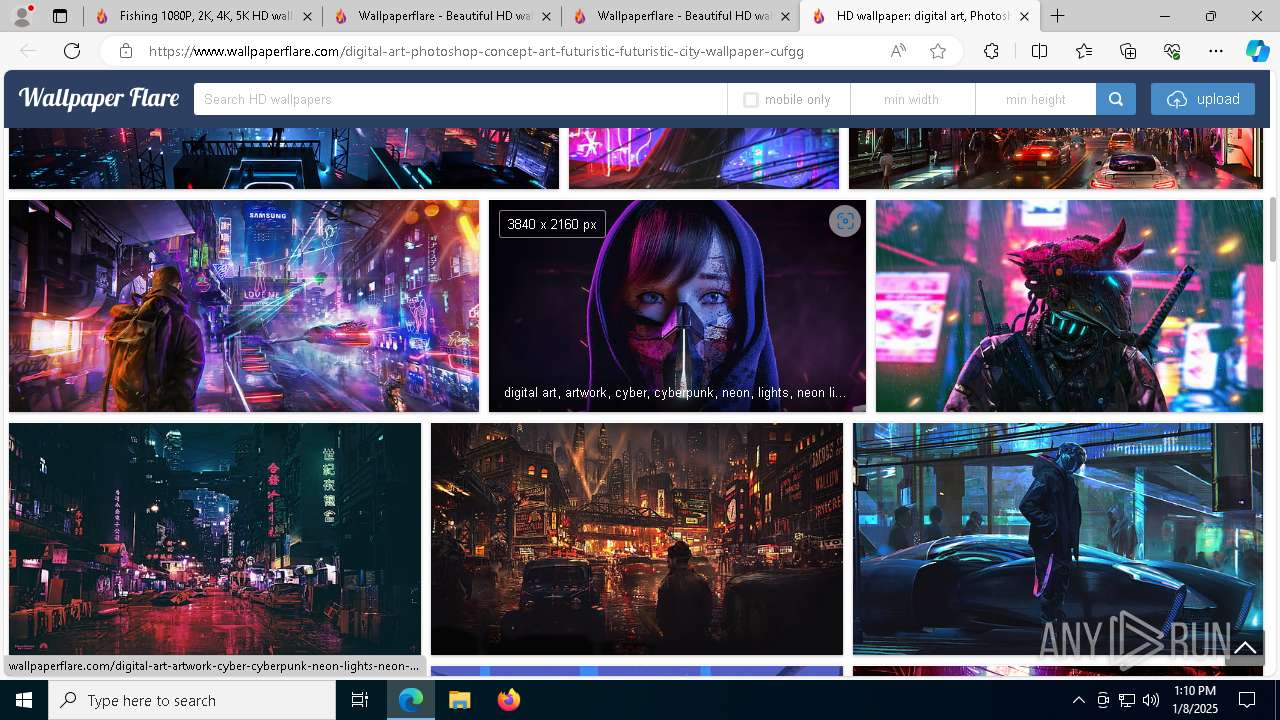
Task: Open File Explorer from taskbar
Action: point(459,700)
